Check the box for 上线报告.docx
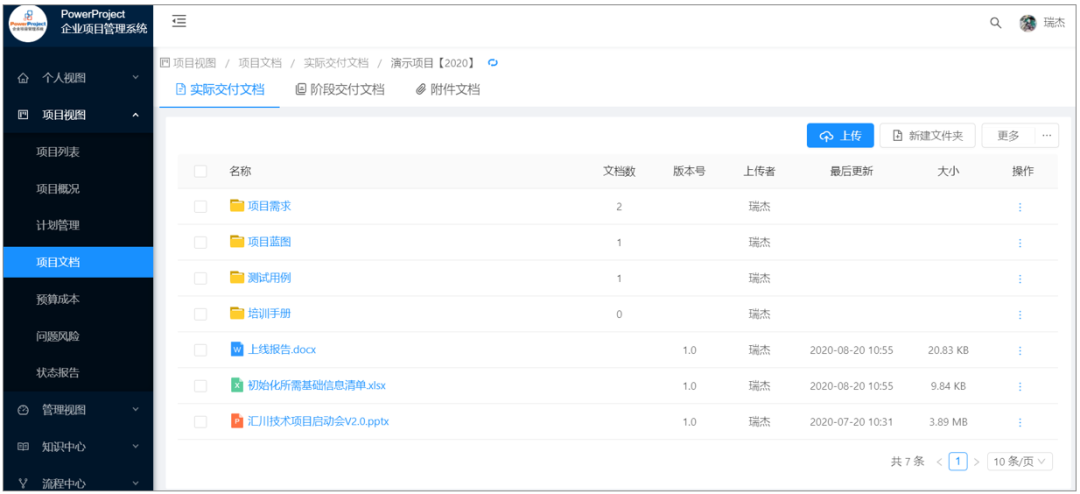Viewport: 1080px width, 494px height. (200, 350)
